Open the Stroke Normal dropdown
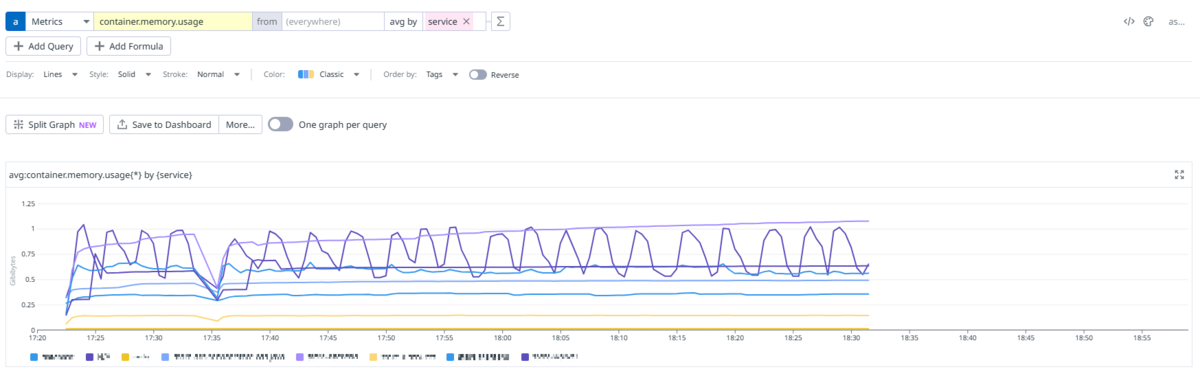 [x=218, y=74]
